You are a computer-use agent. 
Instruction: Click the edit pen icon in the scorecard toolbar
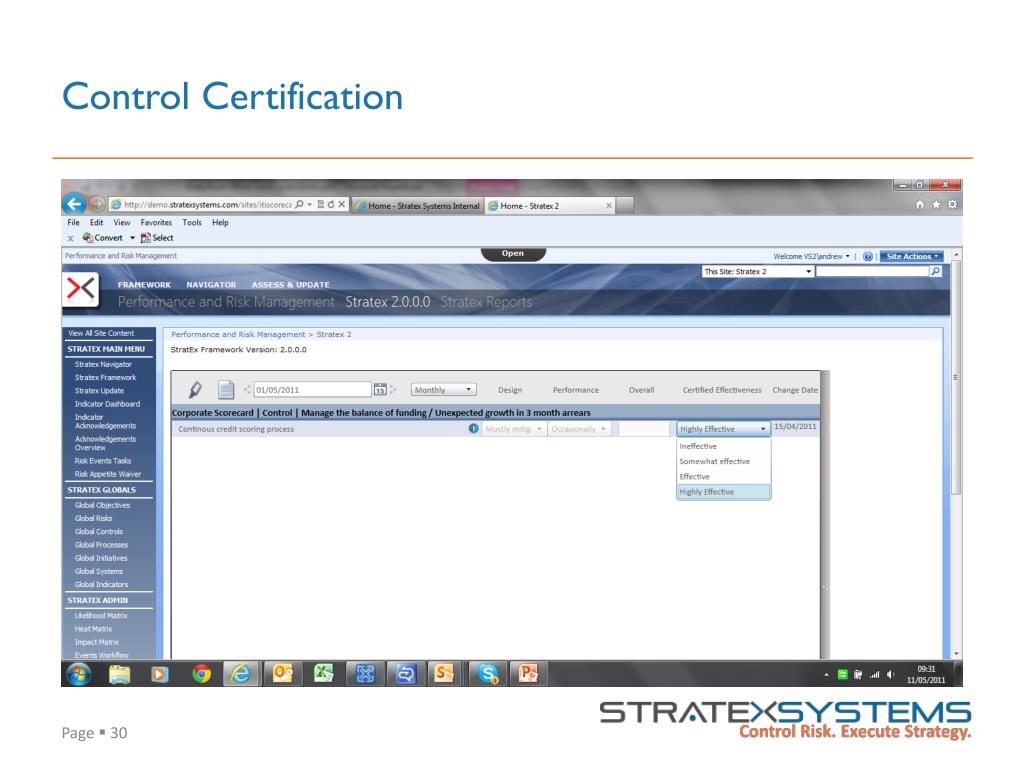(x=195, y=390)
